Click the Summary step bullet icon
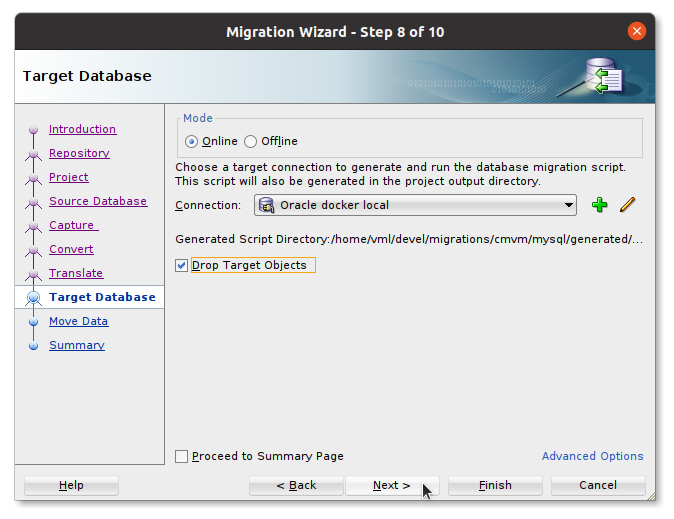The image size is (674, 519). pyautogui.click(x=34, y=346)
